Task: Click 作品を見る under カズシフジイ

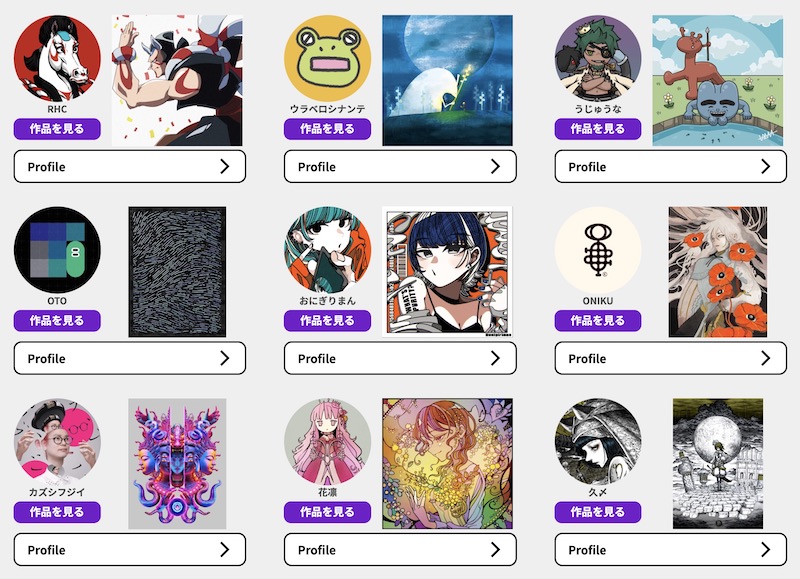Action: (x=57, y=512)
